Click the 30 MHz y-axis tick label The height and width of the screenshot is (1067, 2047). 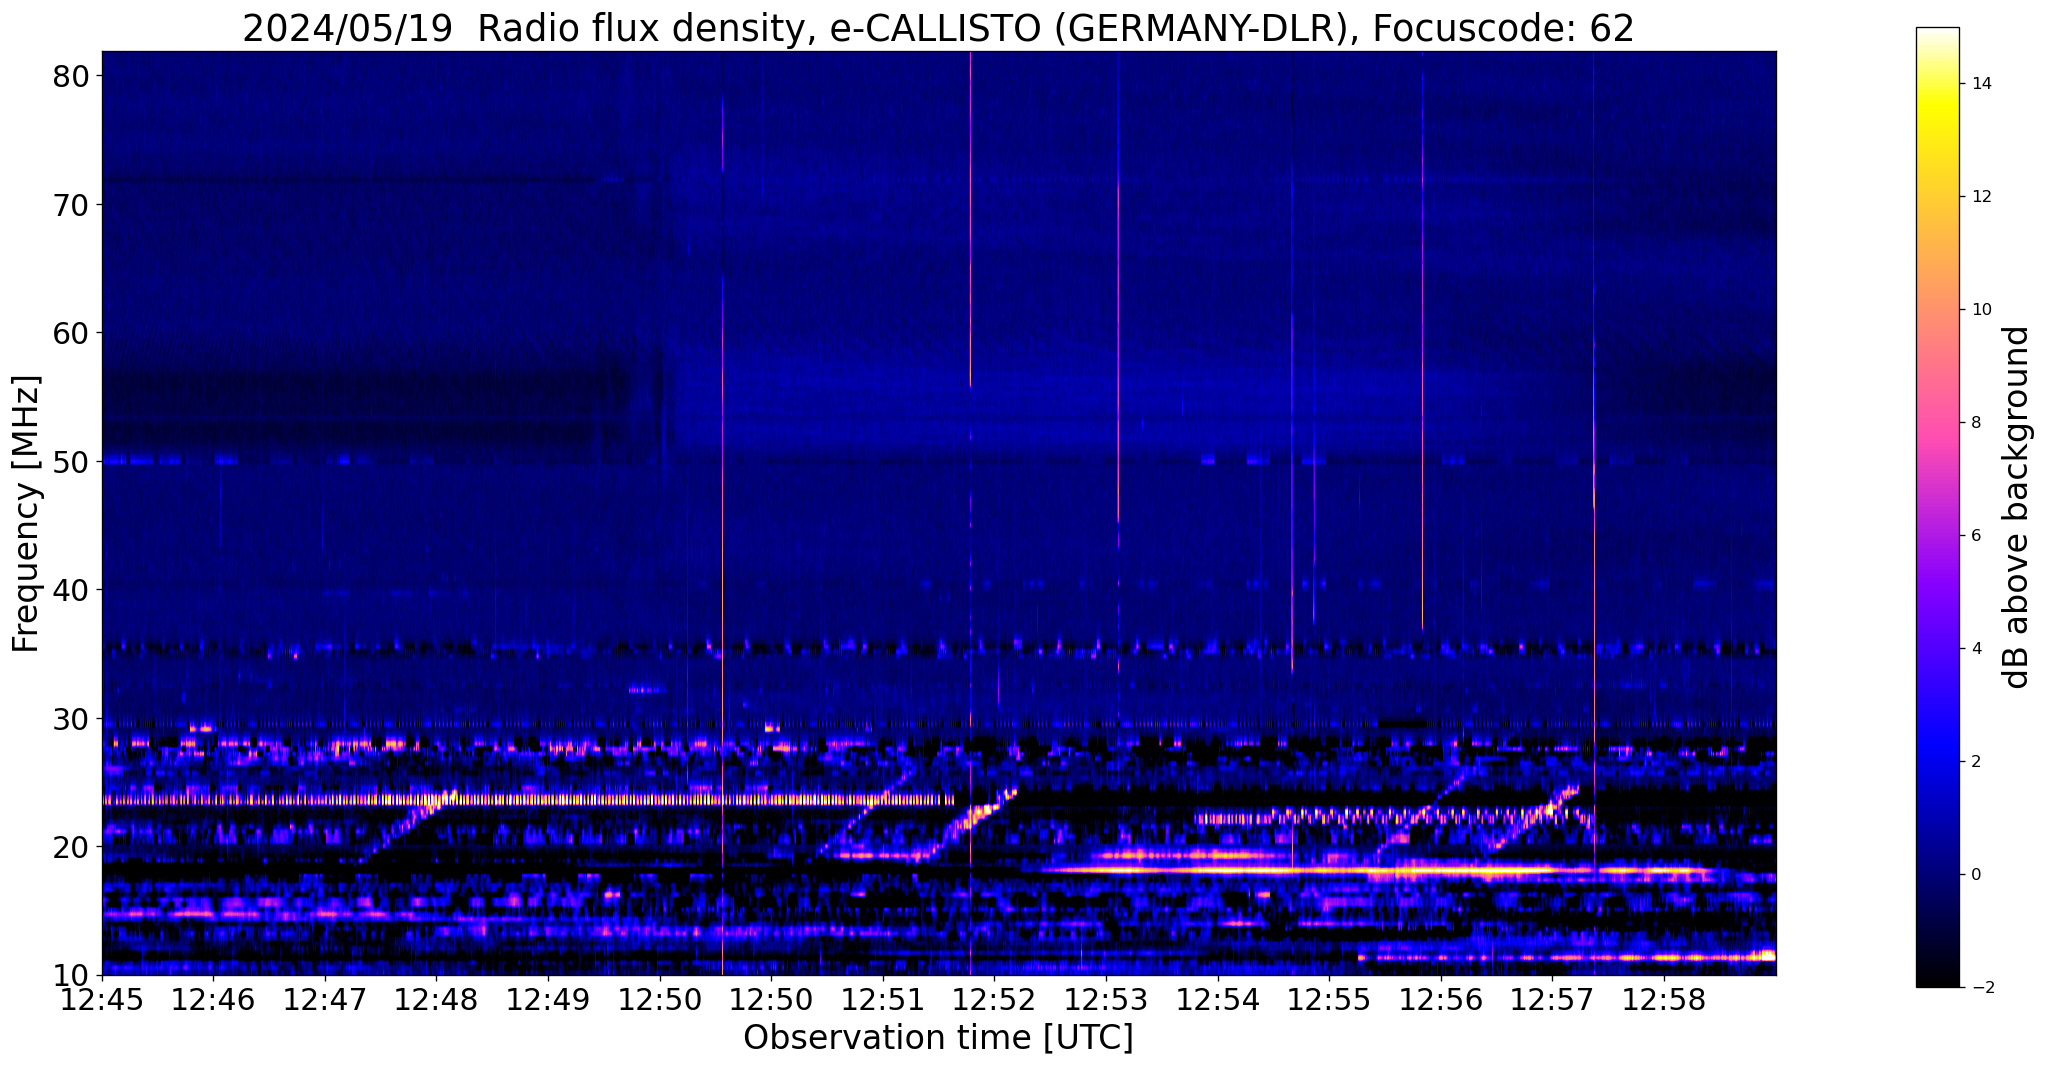pyautogui.click(x=69, y=718)
